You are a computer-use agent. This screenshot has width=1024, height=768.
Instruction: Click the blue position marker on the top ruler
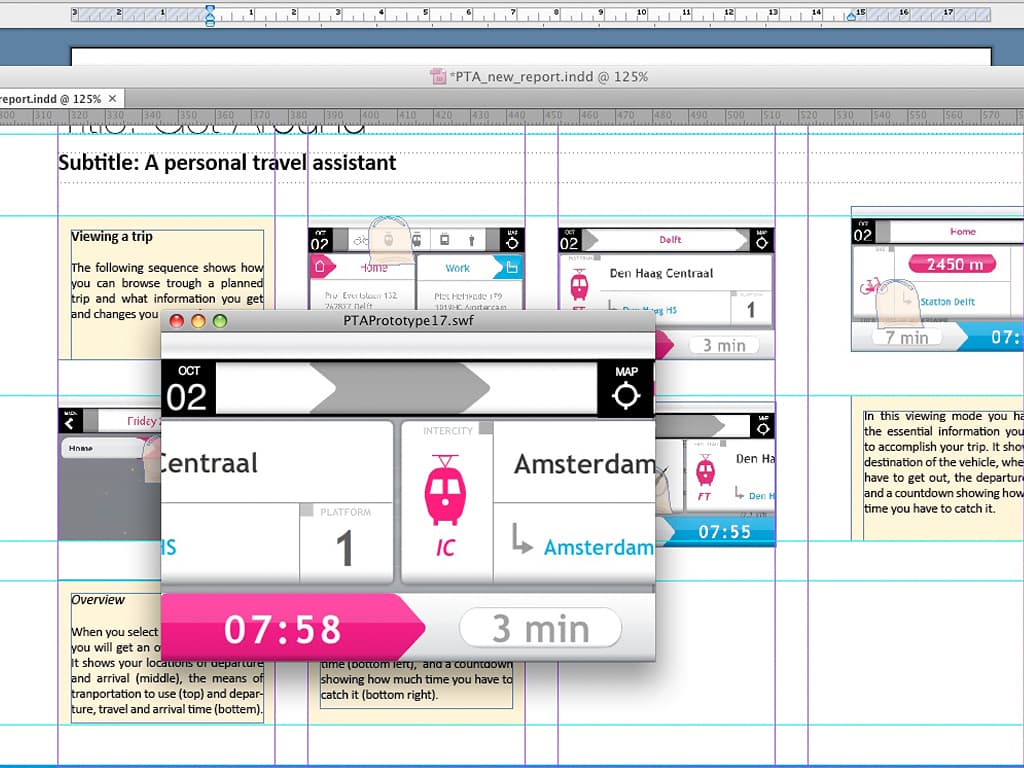pyautogui.click(x=209, y=14)
